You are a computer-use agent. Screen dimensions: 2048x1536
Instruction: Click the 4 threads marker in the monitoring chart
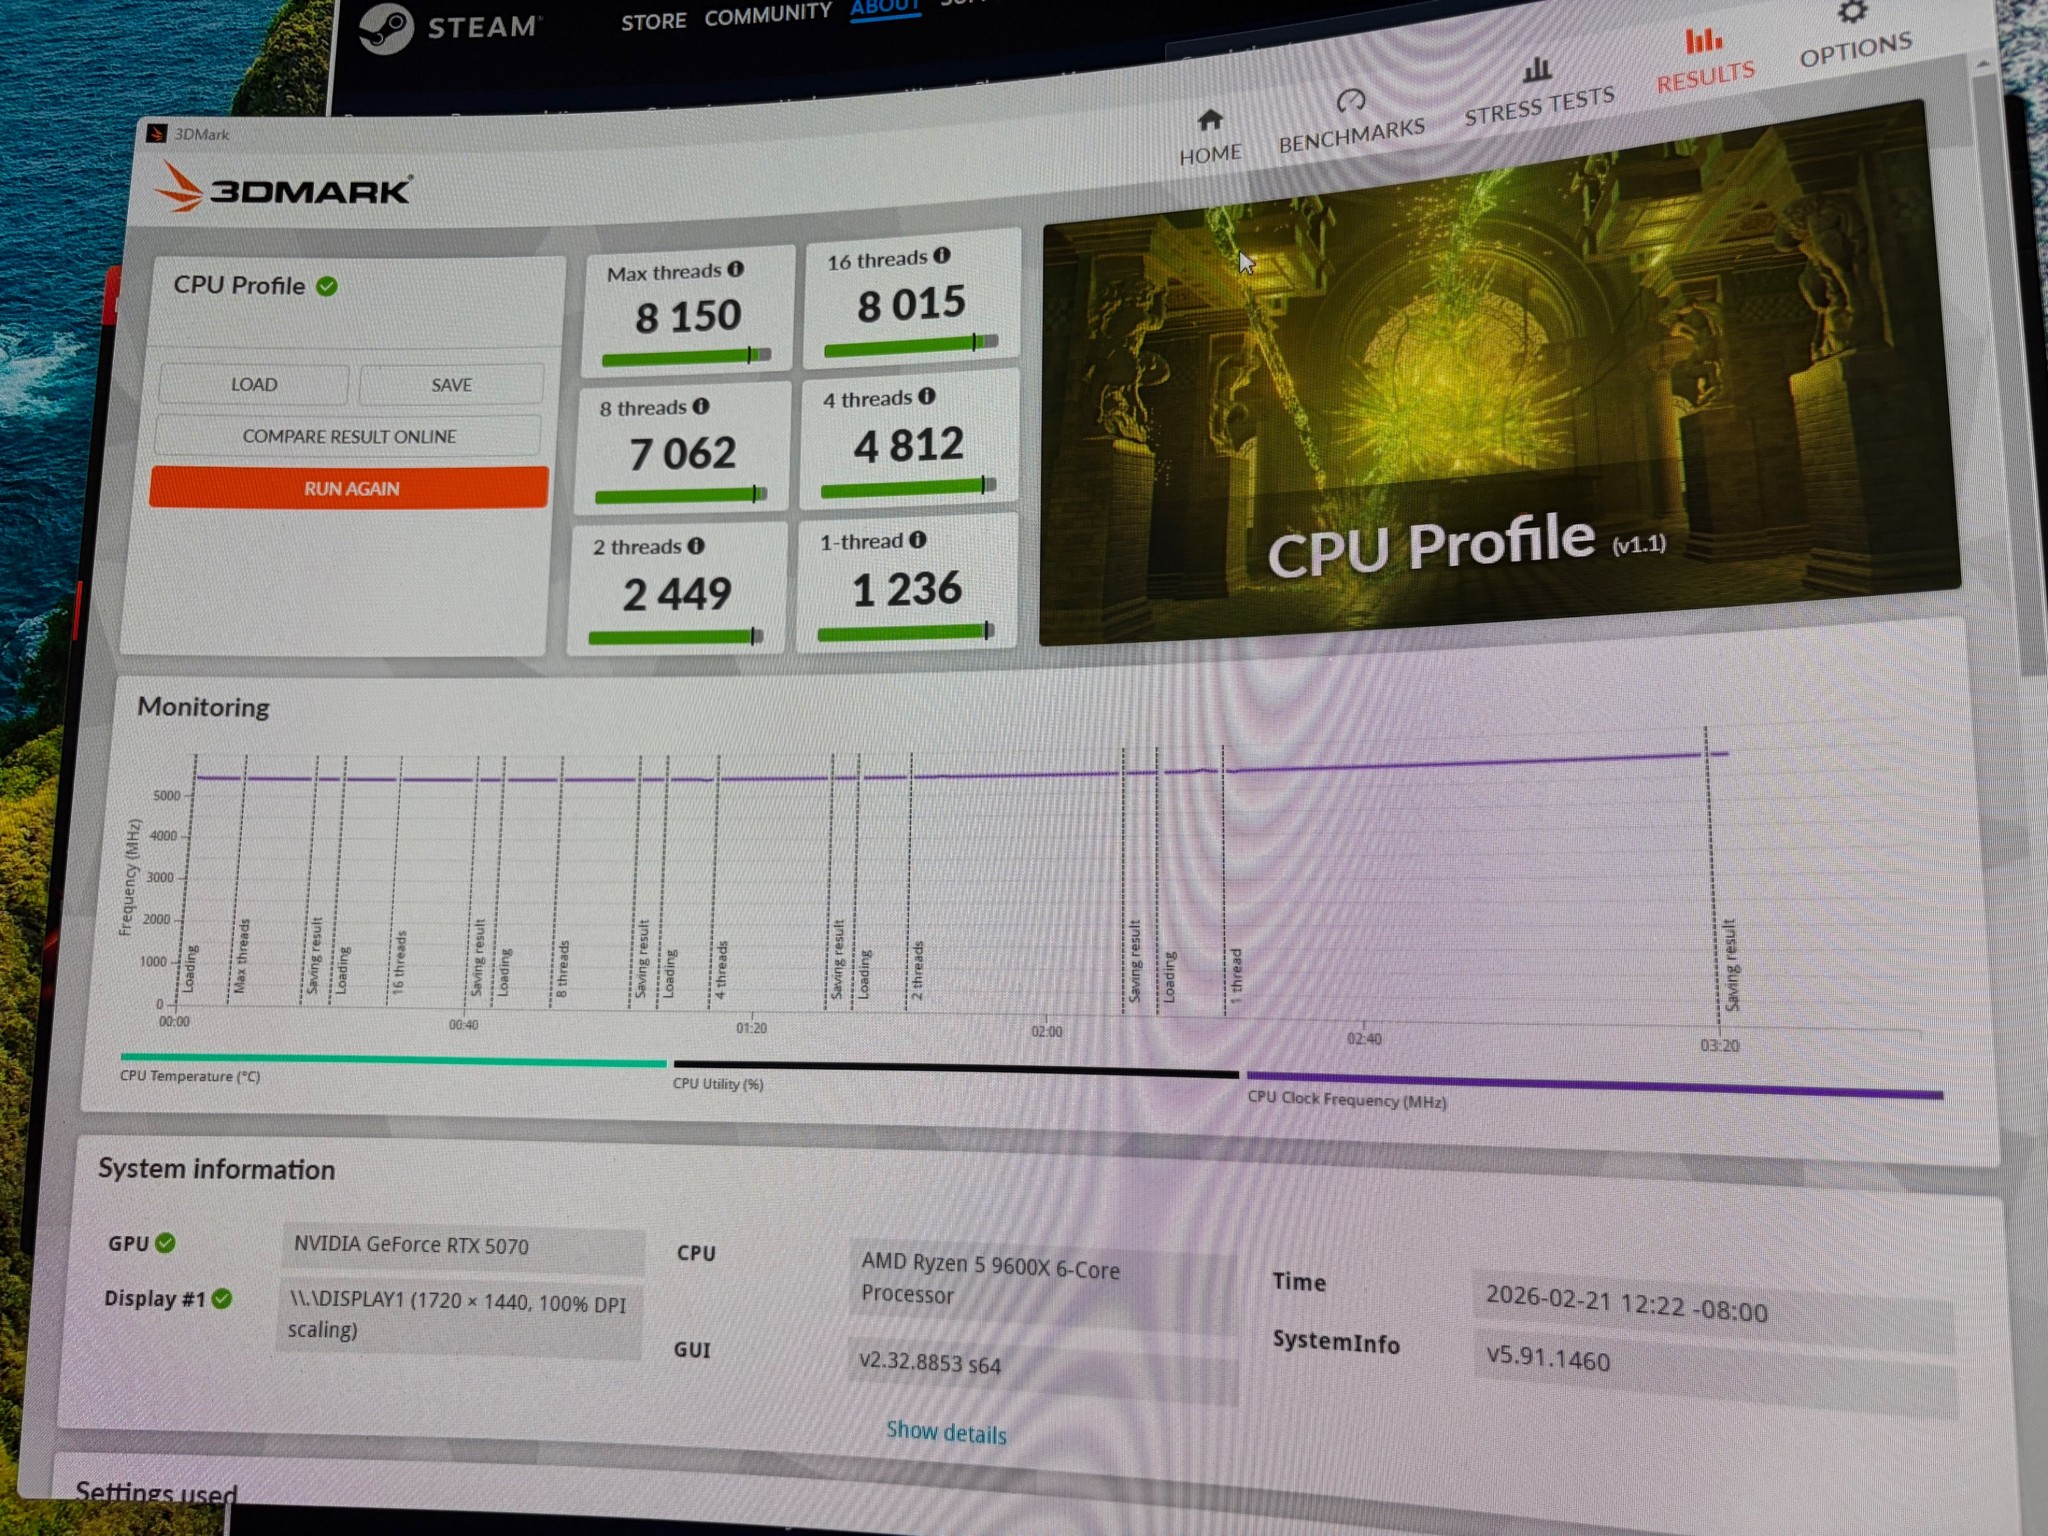(720, 970)
